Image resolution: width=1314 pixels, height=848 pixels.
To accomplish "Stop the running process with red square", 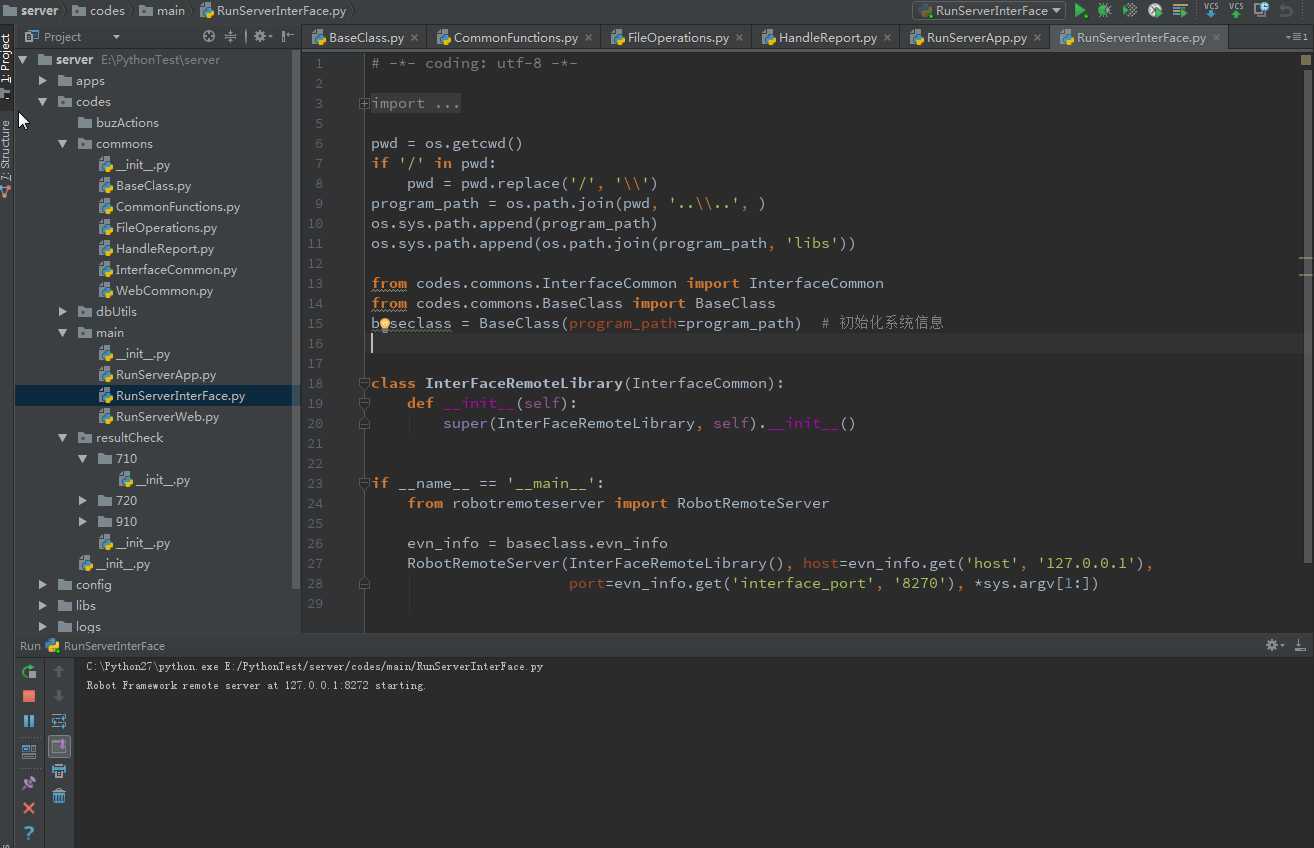I will (x=29, y=696).
